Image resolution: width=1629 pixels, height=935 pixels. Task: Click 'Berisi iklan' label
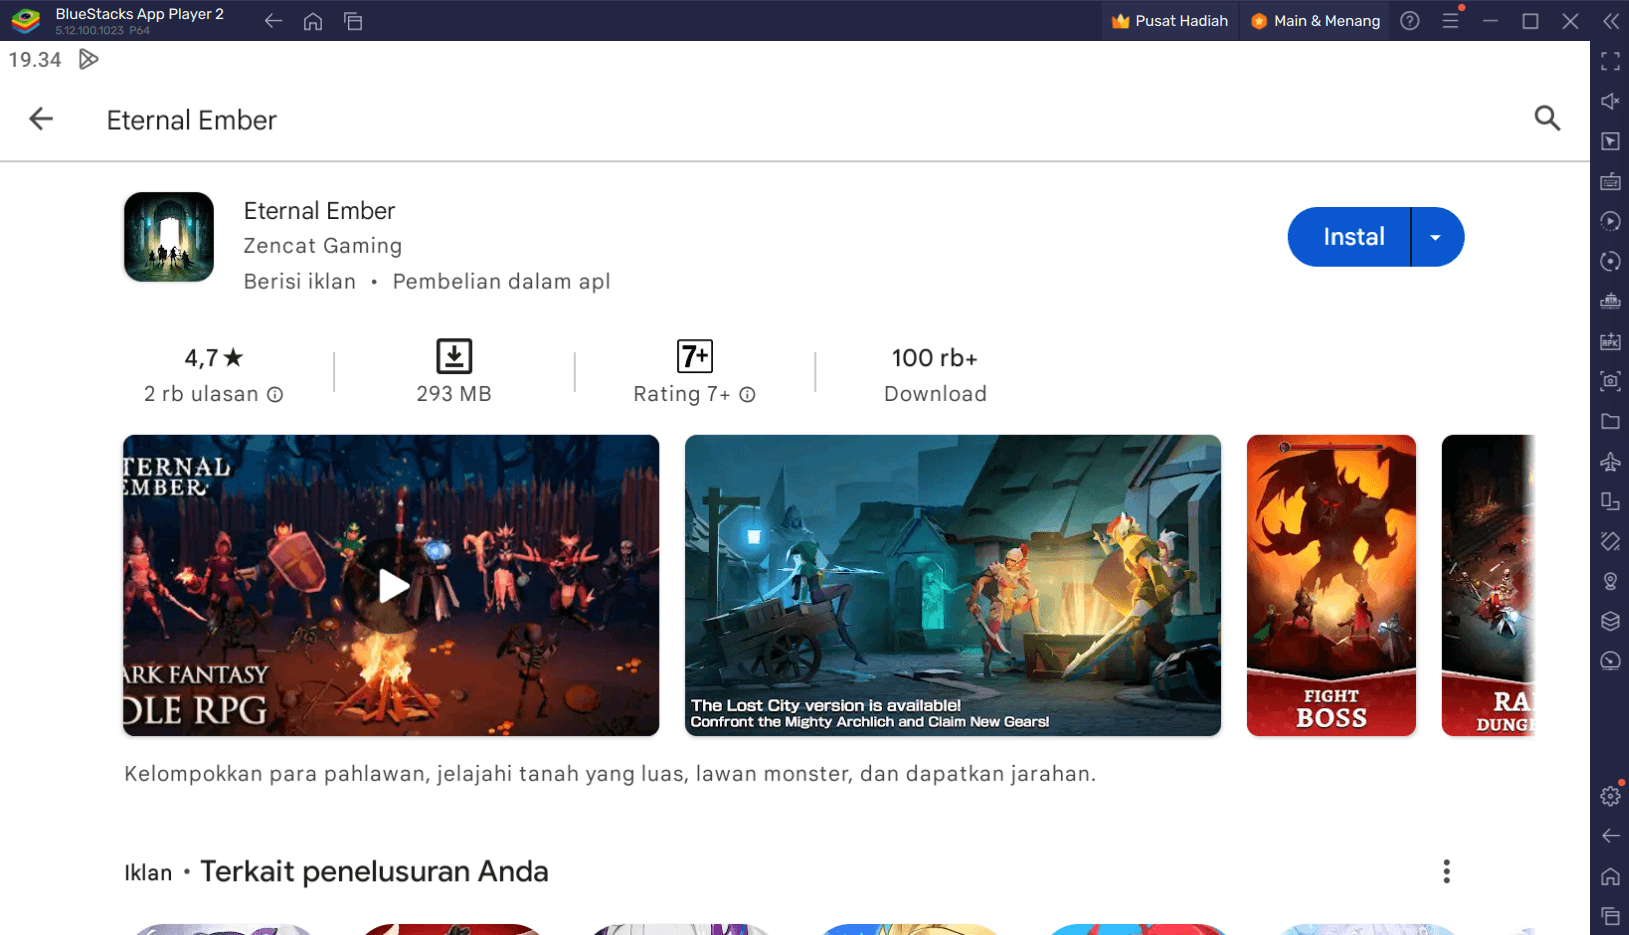click(300, 282)
